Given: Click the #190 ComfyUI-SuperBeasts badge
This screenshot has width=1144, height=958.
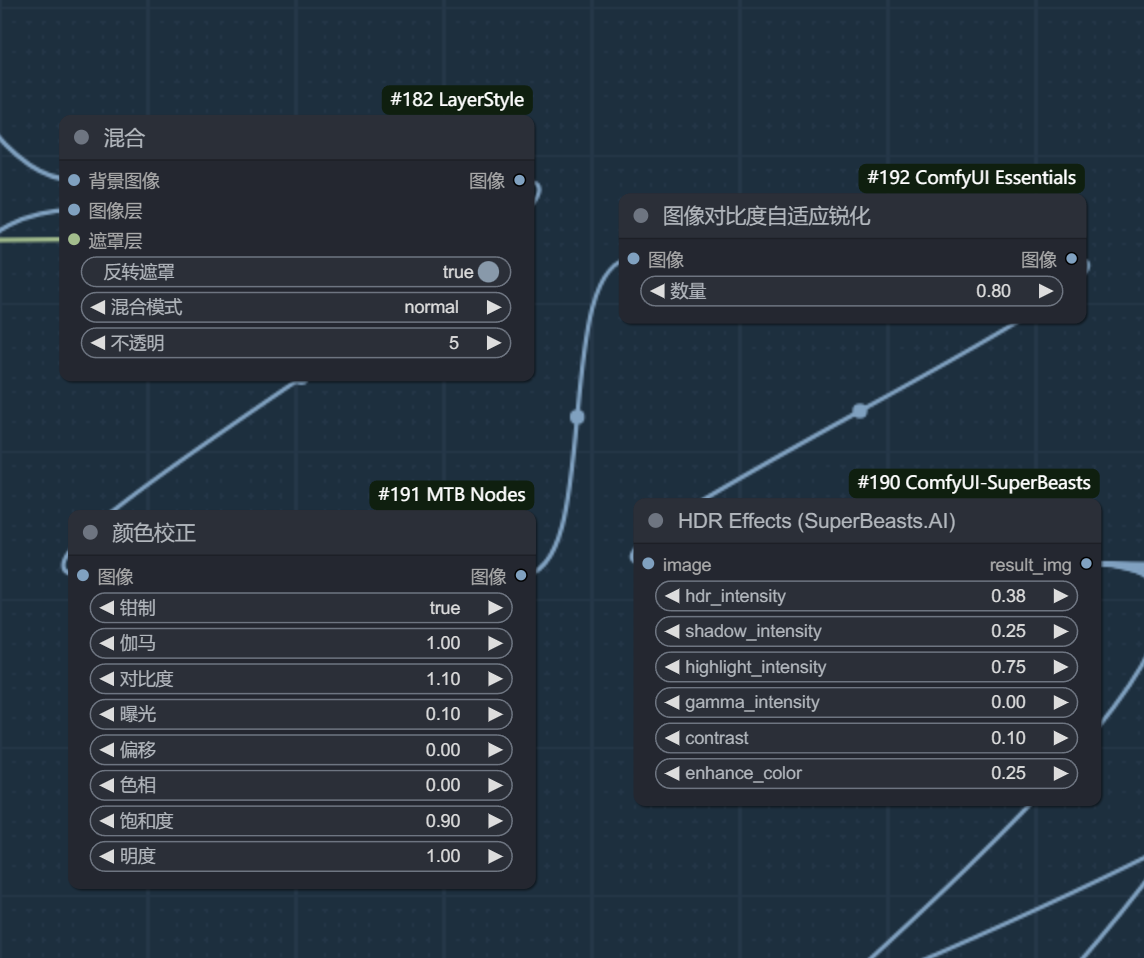Looking at the screenshot, I should pos(974,482).
